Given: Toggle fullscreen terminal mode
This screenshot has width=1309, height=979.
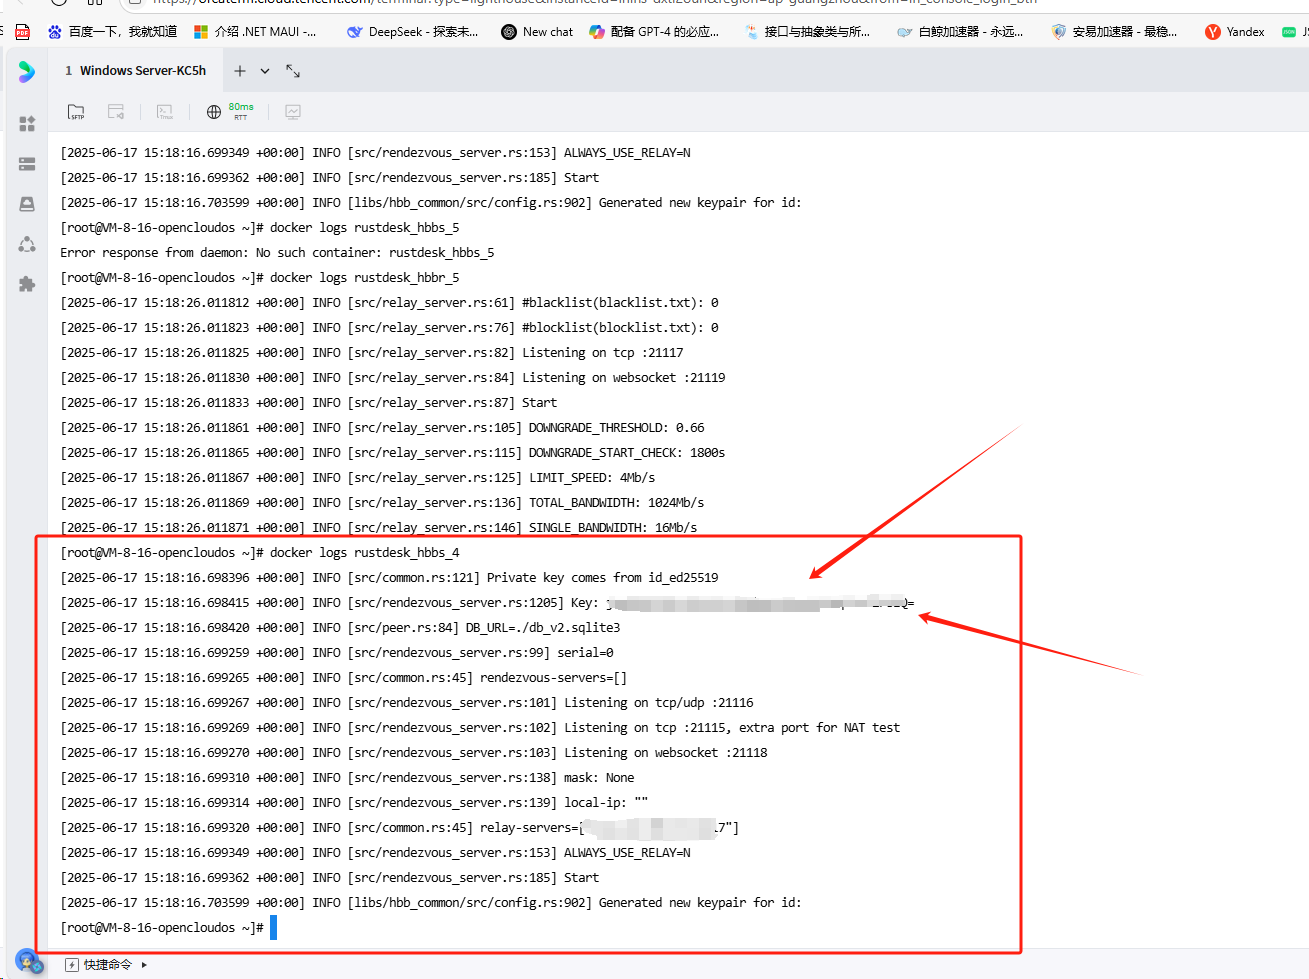Looking at the screenshot, I should 293,71.
